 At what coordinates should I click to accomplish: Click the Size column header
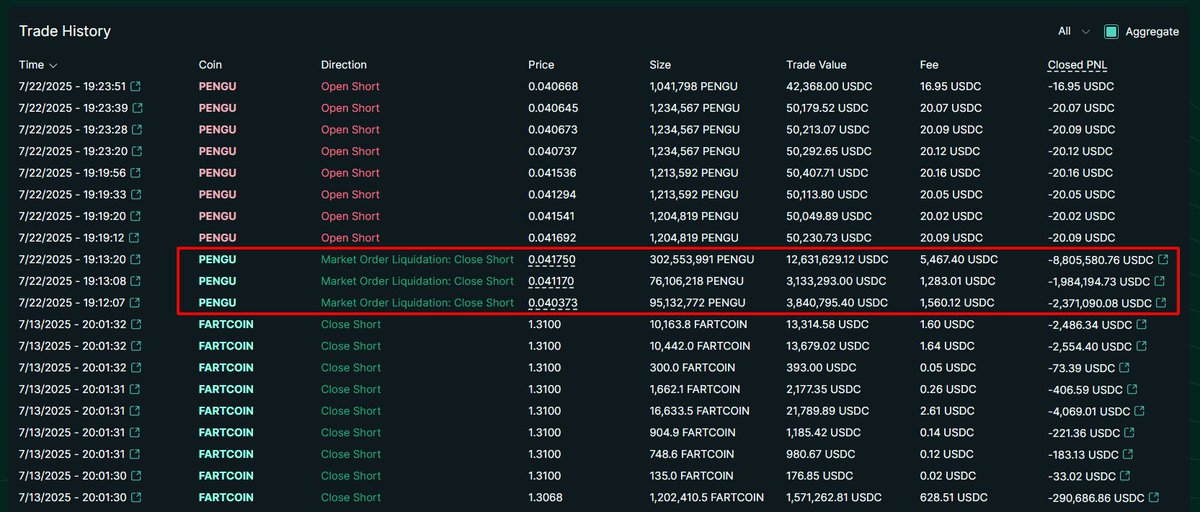660,65
